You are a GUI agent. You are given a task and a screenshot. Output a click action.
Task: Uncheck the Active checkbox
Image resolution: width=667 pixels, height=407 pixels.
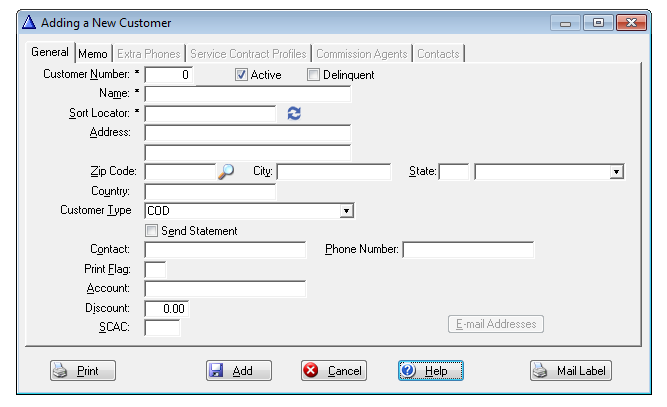241,75
